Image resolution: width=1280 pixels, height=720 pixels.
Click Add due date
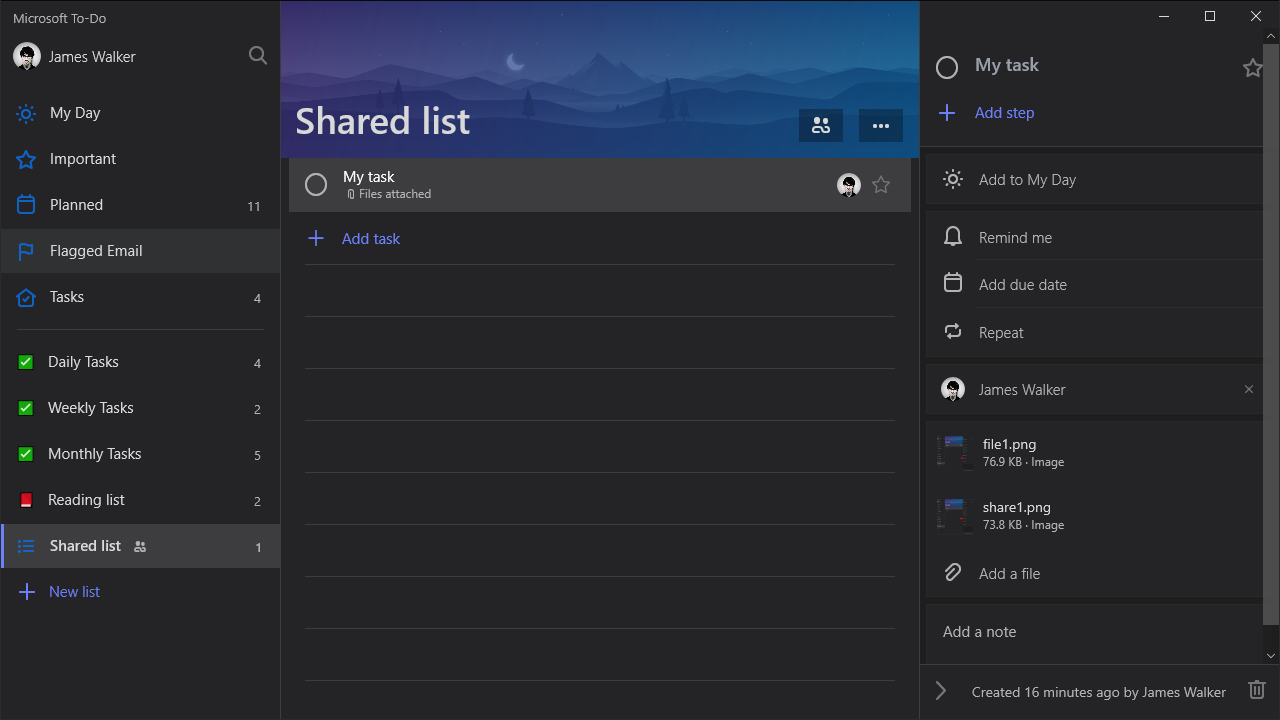[x=1095, y=285]
